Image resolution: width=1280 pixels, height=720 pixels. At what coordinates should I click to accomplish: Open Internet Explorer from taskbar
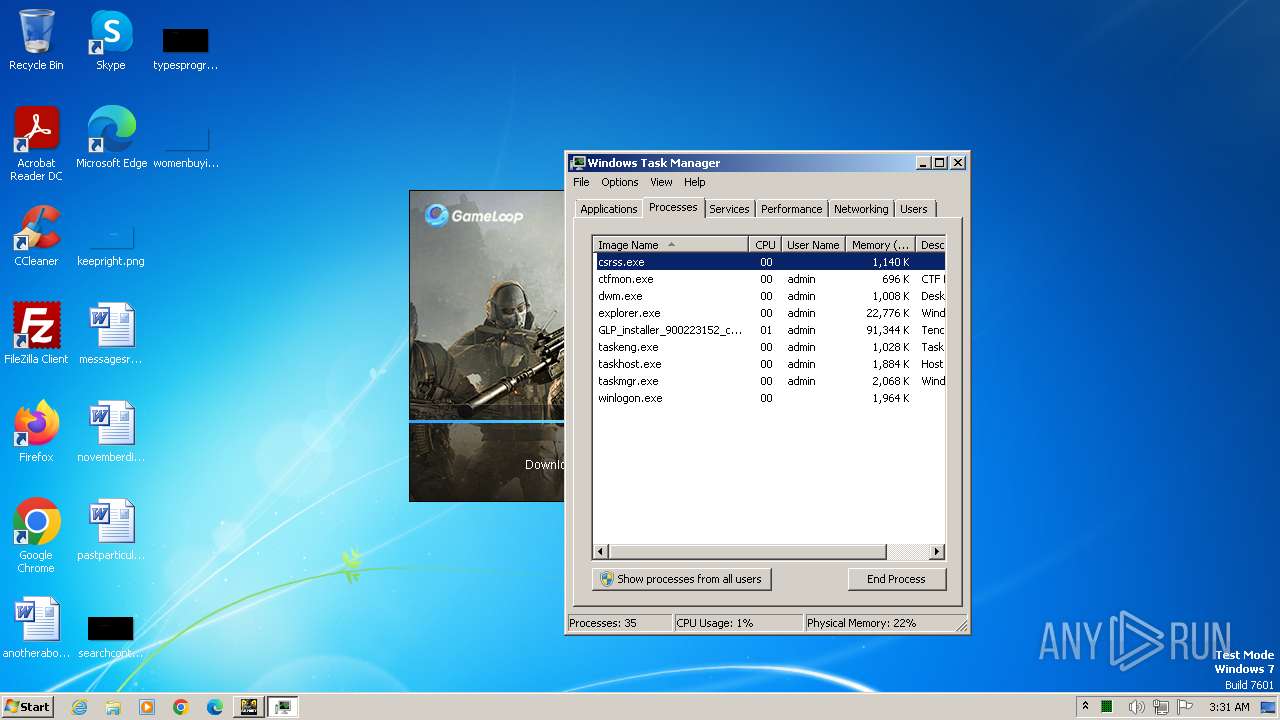[79, 707]
